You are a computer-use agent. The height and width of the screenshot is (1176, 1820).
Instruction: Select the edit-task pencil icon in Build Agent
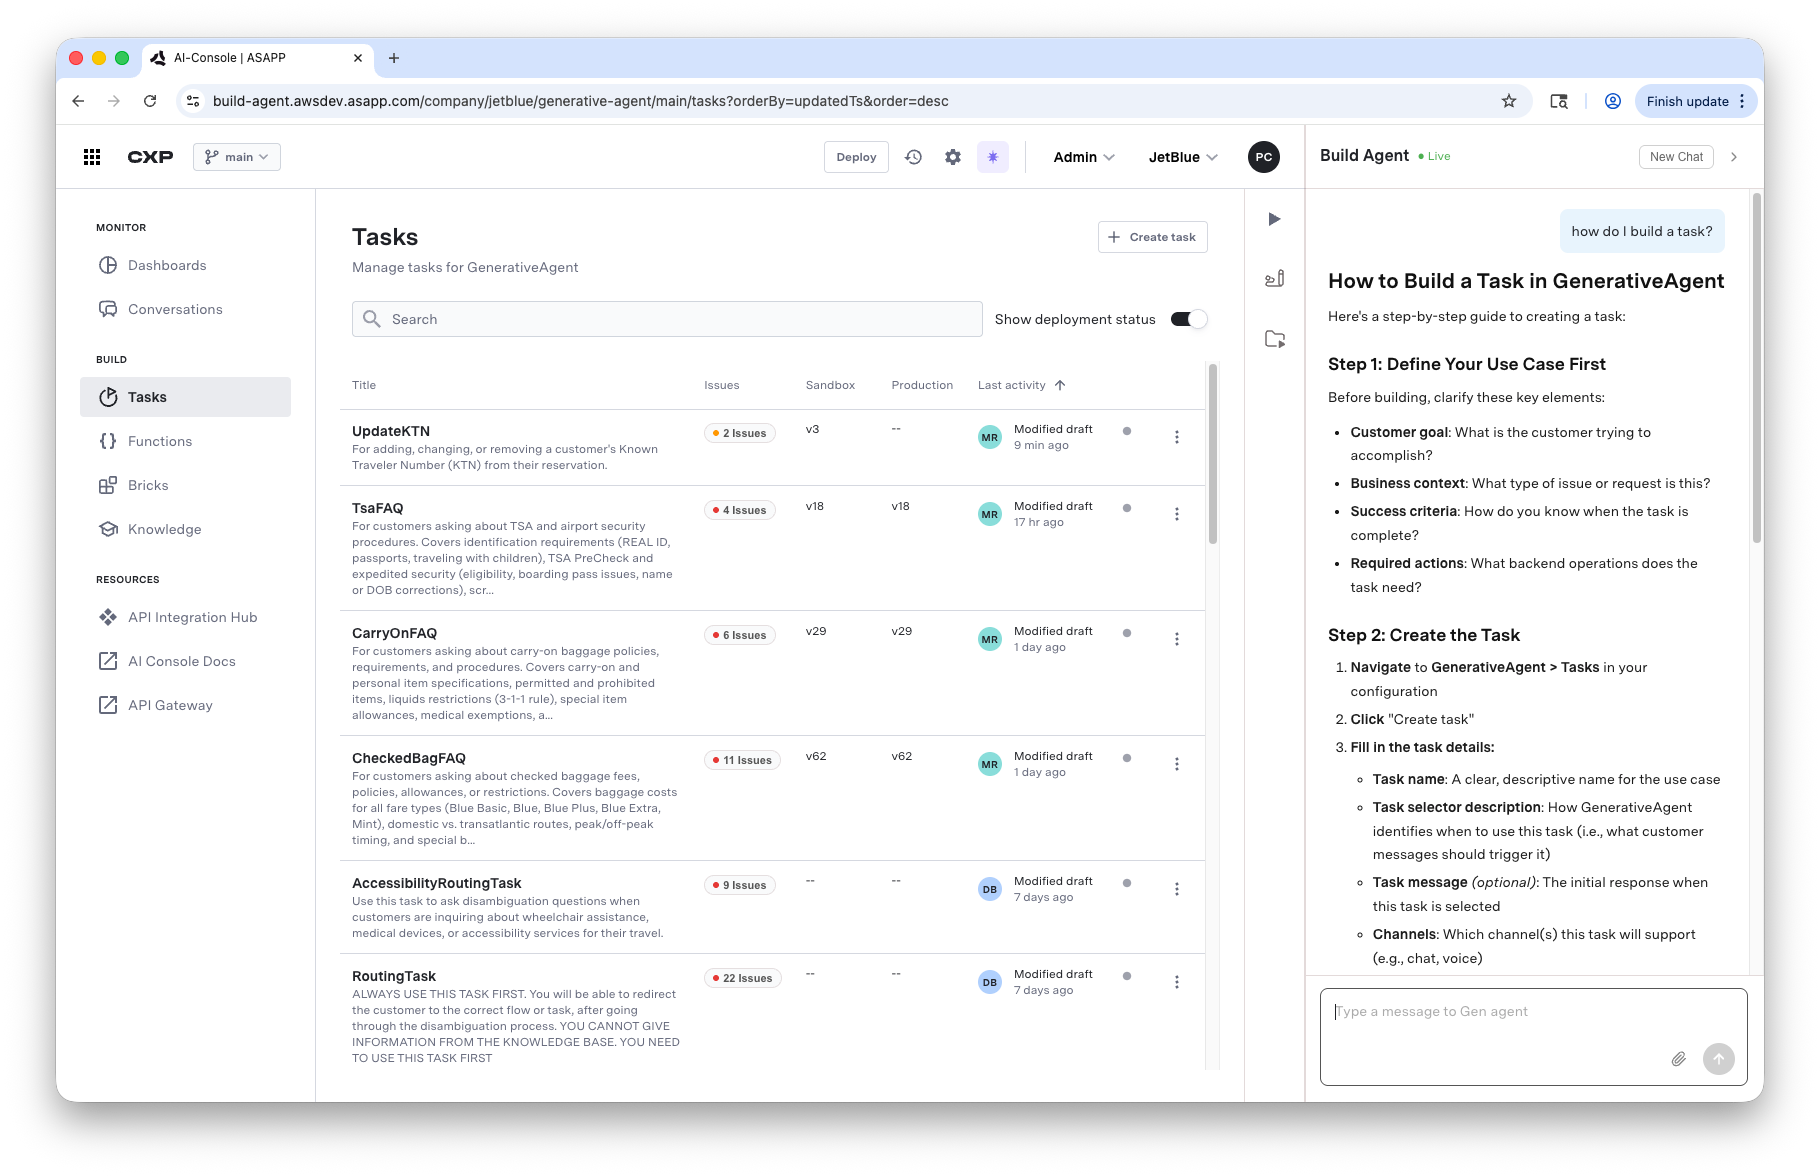coord(1274,279)
